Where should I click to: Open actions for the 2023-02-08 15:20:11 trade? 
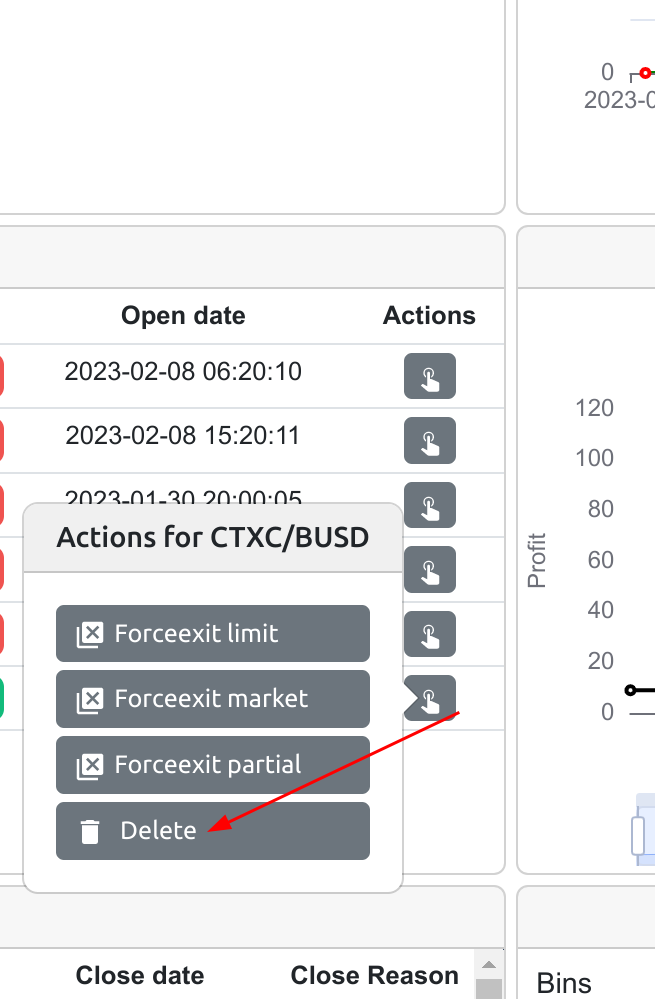(x=430, y=440)
